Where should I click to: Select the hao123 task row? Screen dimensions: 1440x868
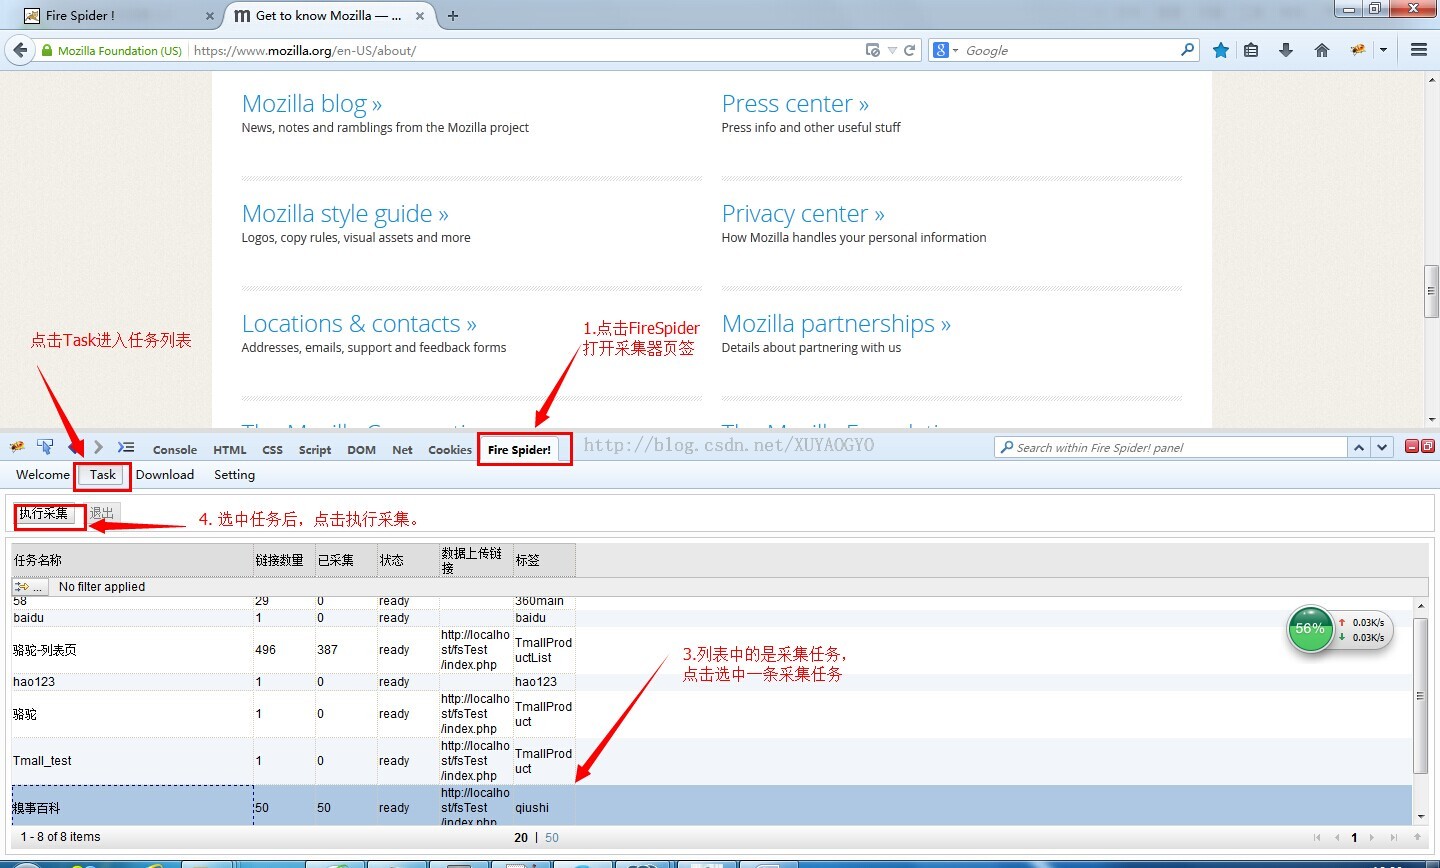[712, 682]
